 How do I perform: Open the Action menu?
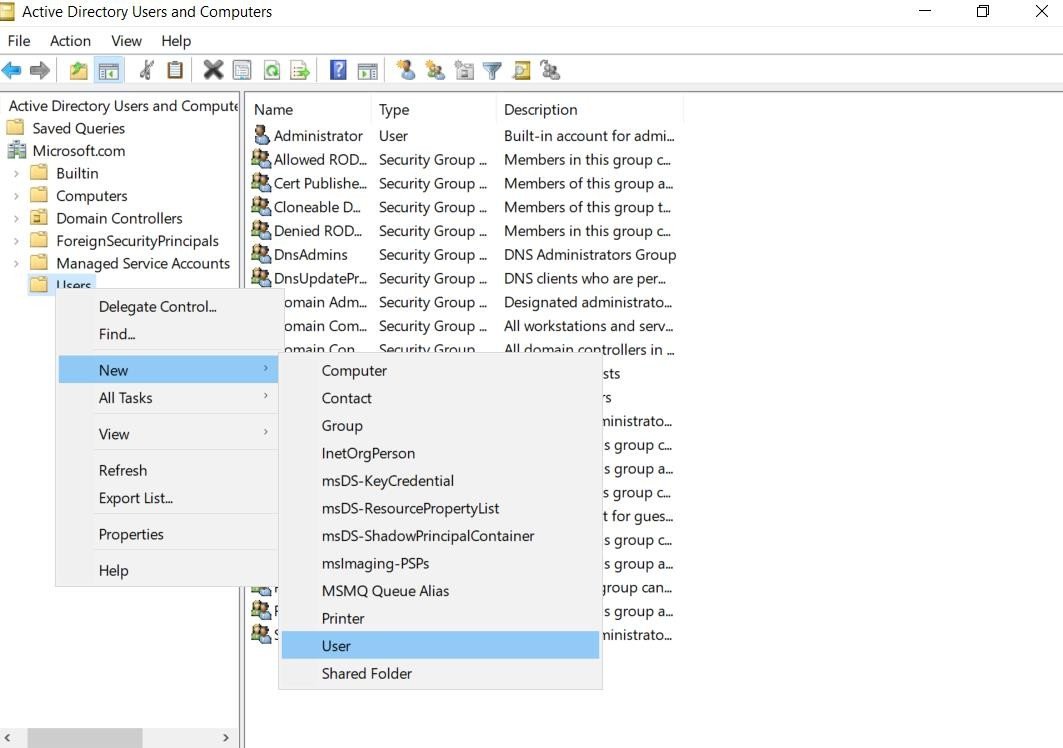71,41
